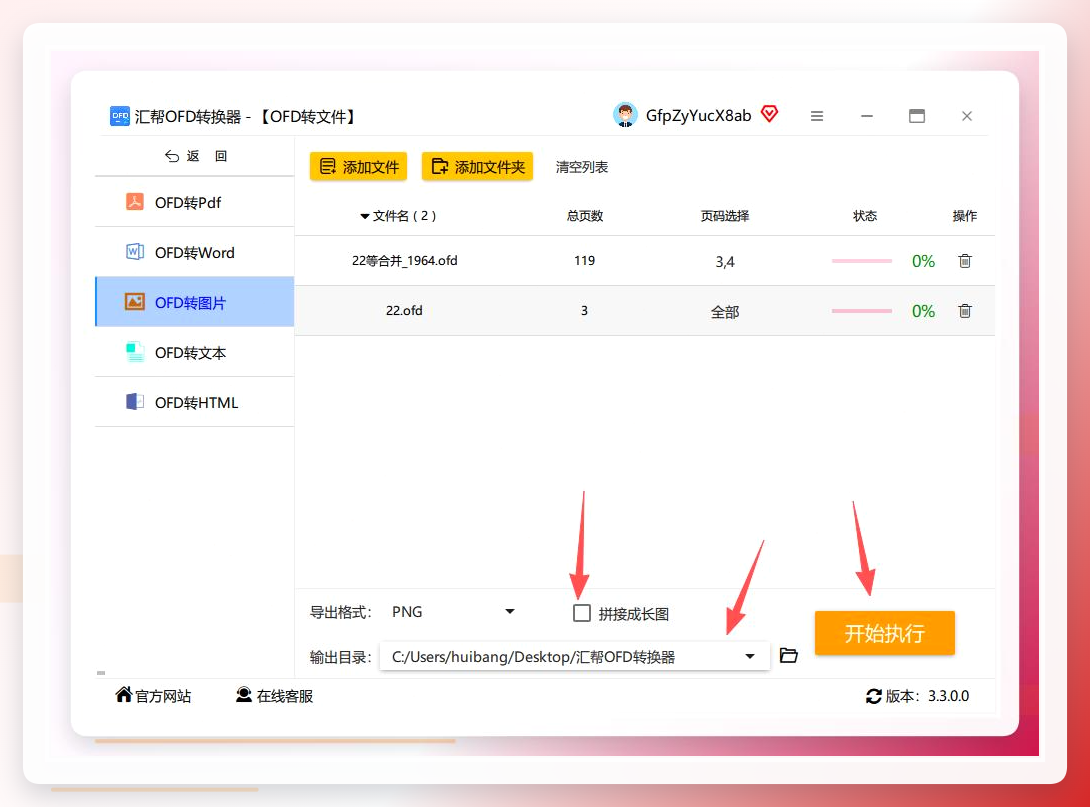Click the 返回 back button label
The width and height of the screenshot is (1090, 807).
(206, 156)
